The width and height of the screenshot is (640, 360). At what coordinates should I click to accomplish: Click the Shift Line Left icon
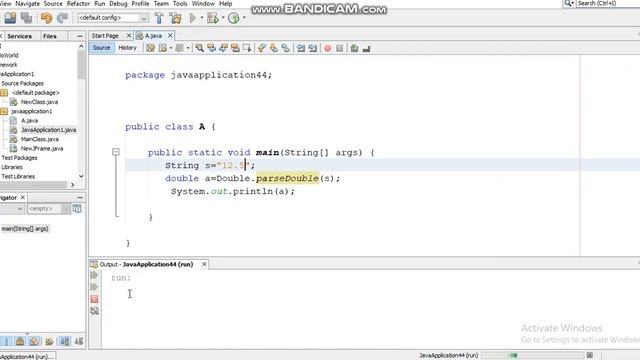click(301, 48)
